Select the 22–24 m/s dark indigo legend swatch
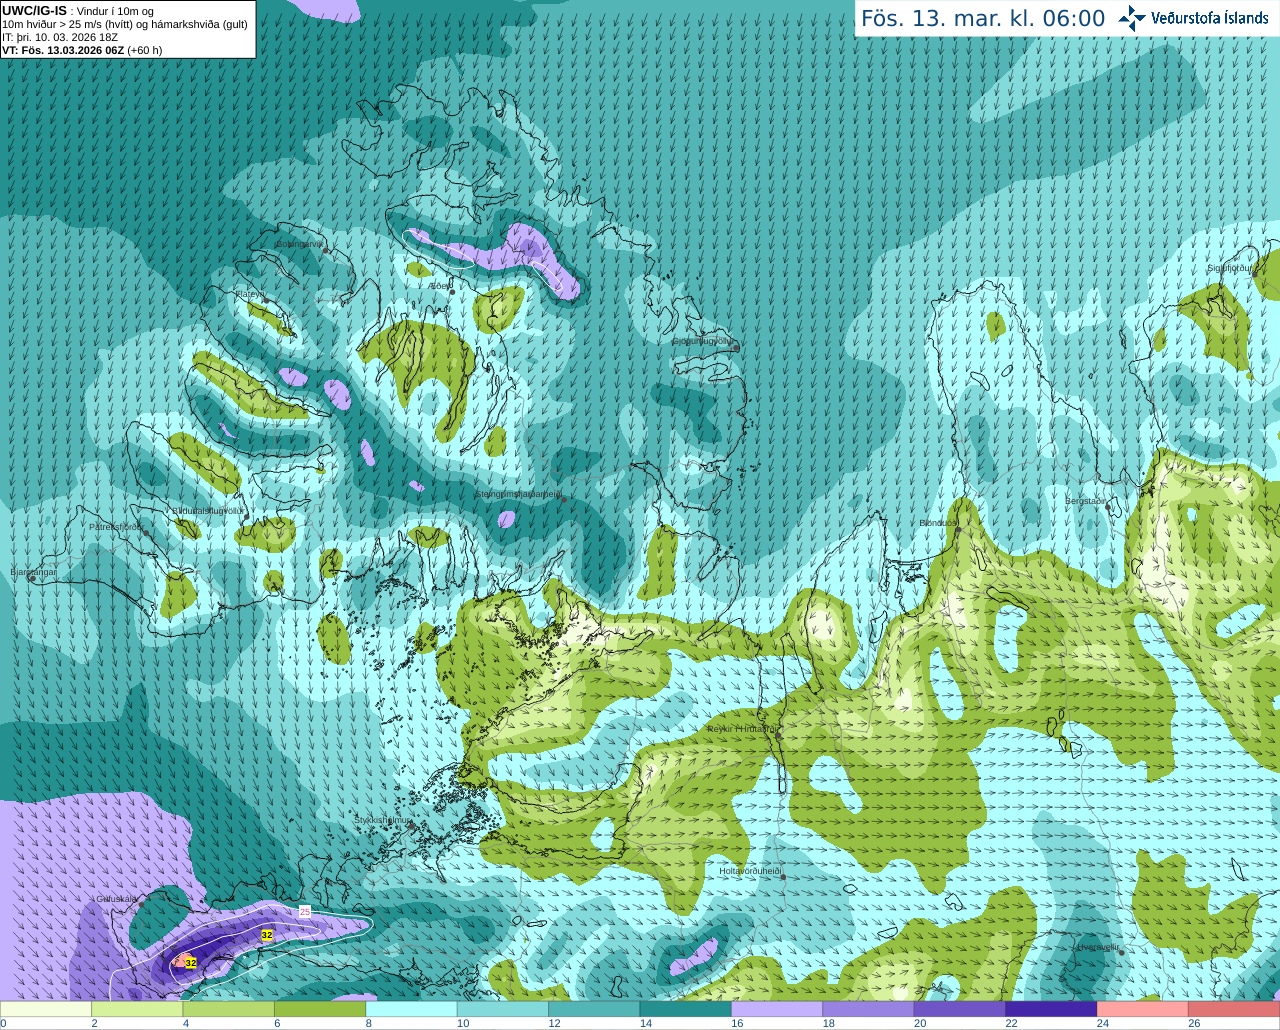The width and height of the screenshot is (1280, 1030). 1051,1010
